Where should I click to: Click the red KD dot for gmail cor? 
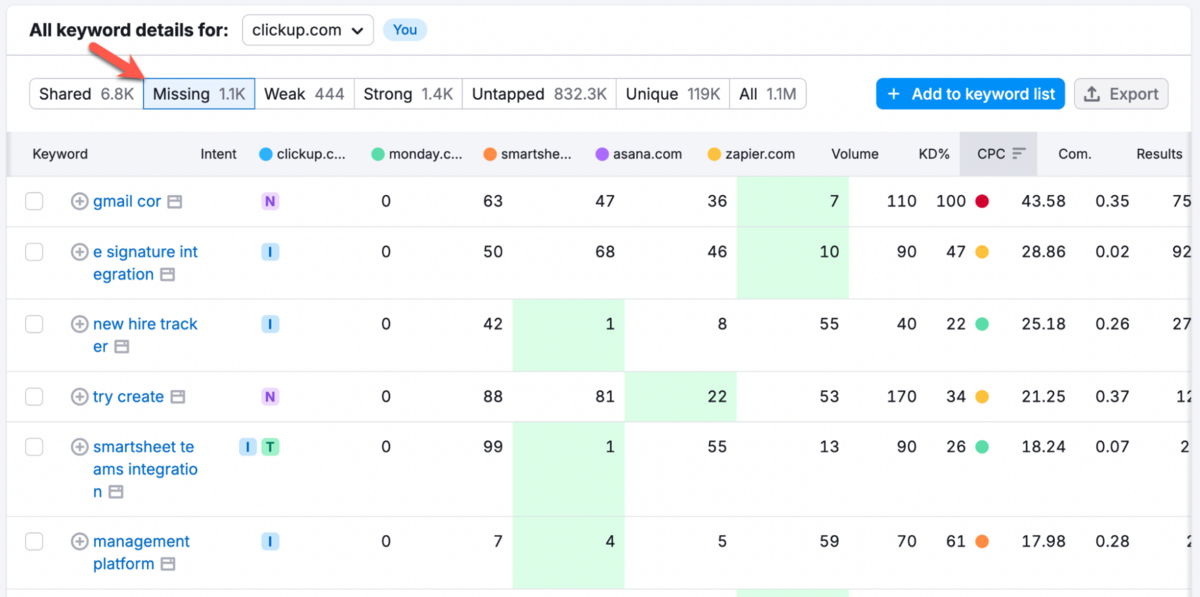[x=982, y=201]
